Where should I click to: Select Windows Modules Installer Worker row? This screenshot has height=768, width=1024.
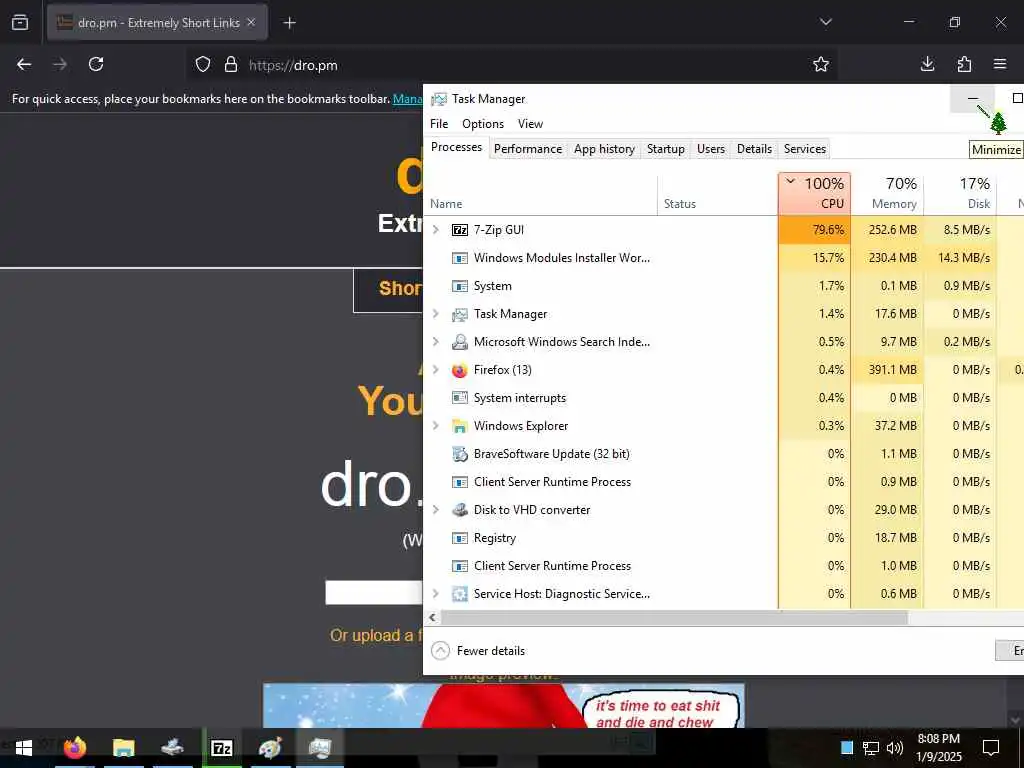[x=724, y=258]
